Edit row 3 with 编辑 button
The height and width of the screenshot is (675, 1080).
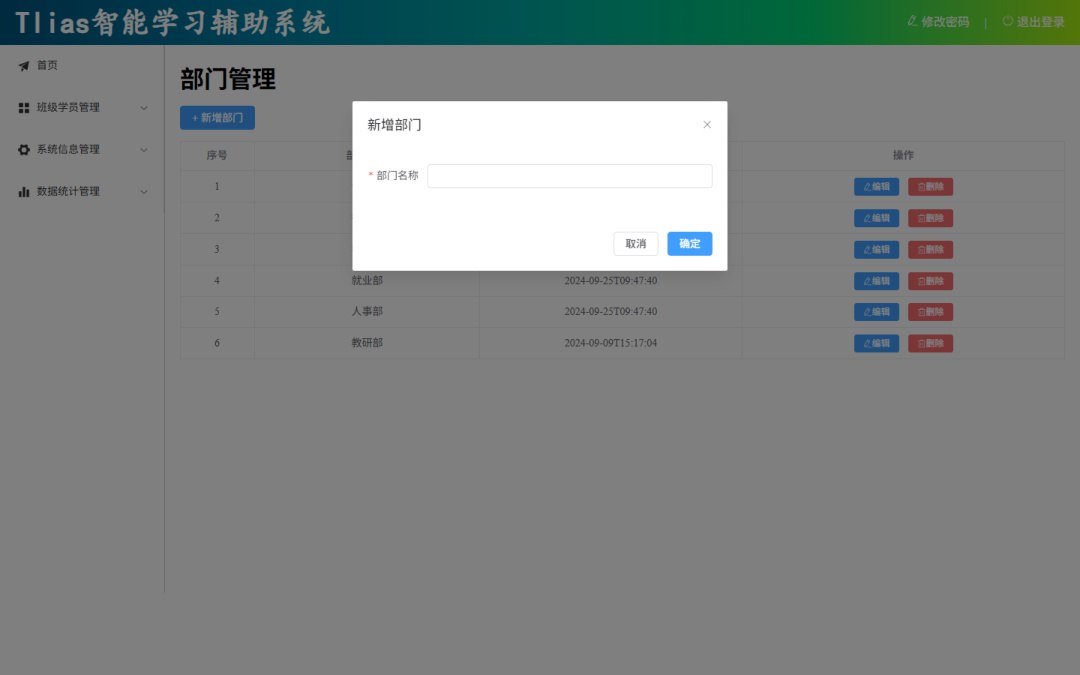coord(876,249)
